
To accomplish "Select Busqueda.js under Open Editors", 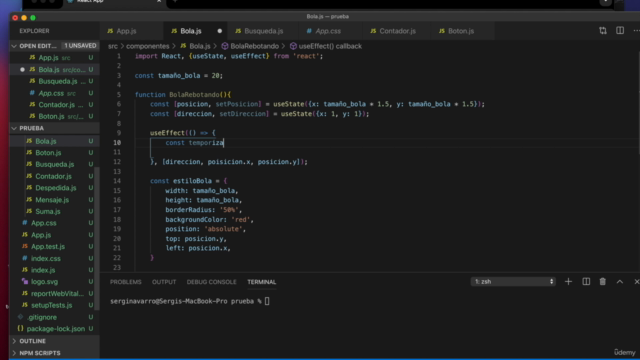I will click(x=54, y=81).
